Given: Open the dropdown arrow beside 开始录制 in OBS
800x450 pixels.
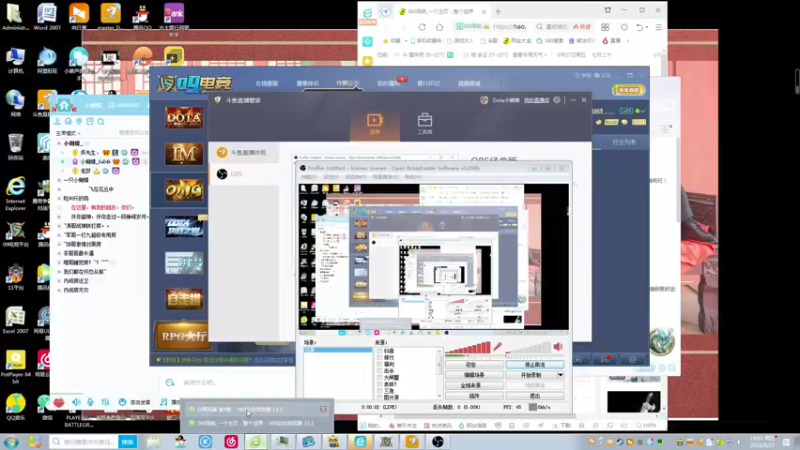Looking at the screenshot, I should [560, 375].
